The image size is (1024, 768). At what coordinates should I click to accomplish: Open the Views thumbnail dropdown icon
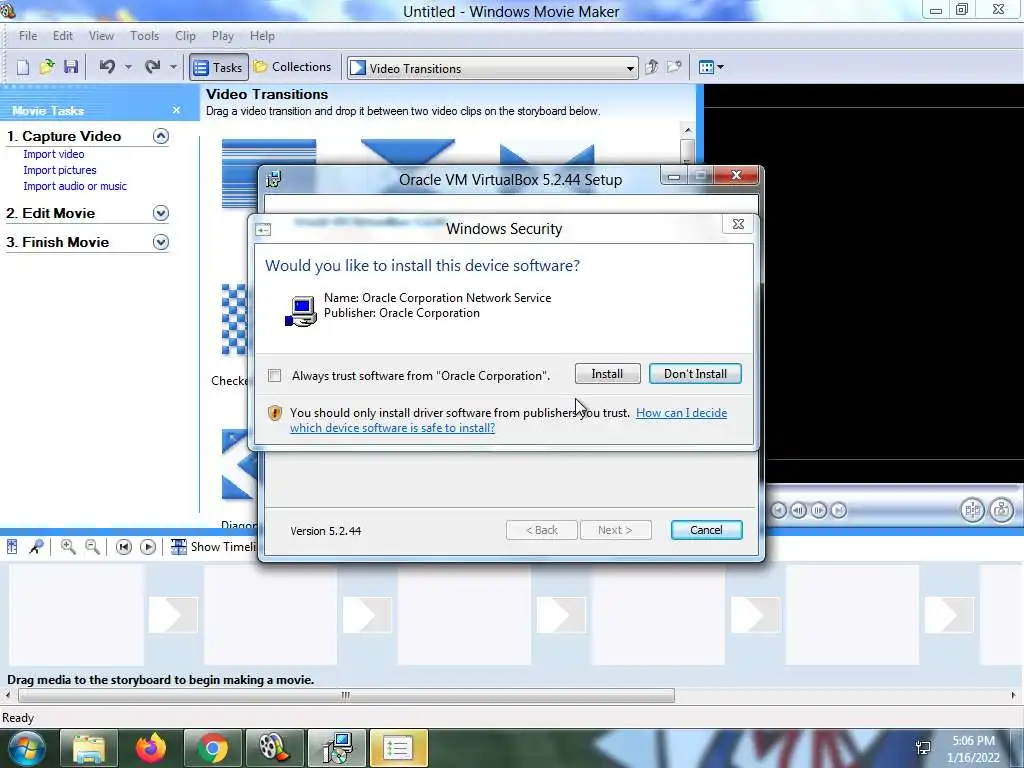click(x=711, y=67)
